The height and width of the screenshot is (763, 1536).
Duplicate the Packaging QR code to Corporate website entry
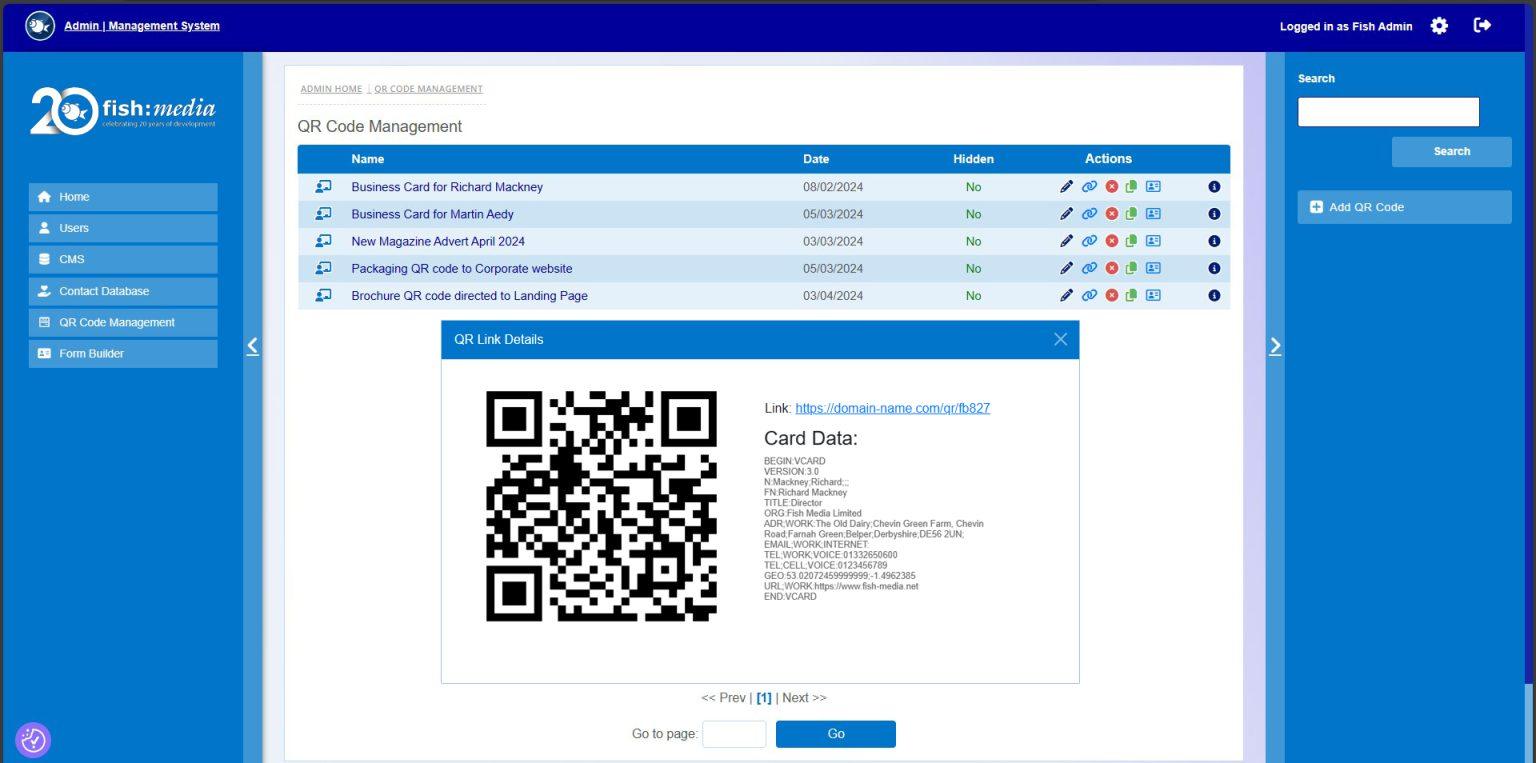[x=1131, y=268]
